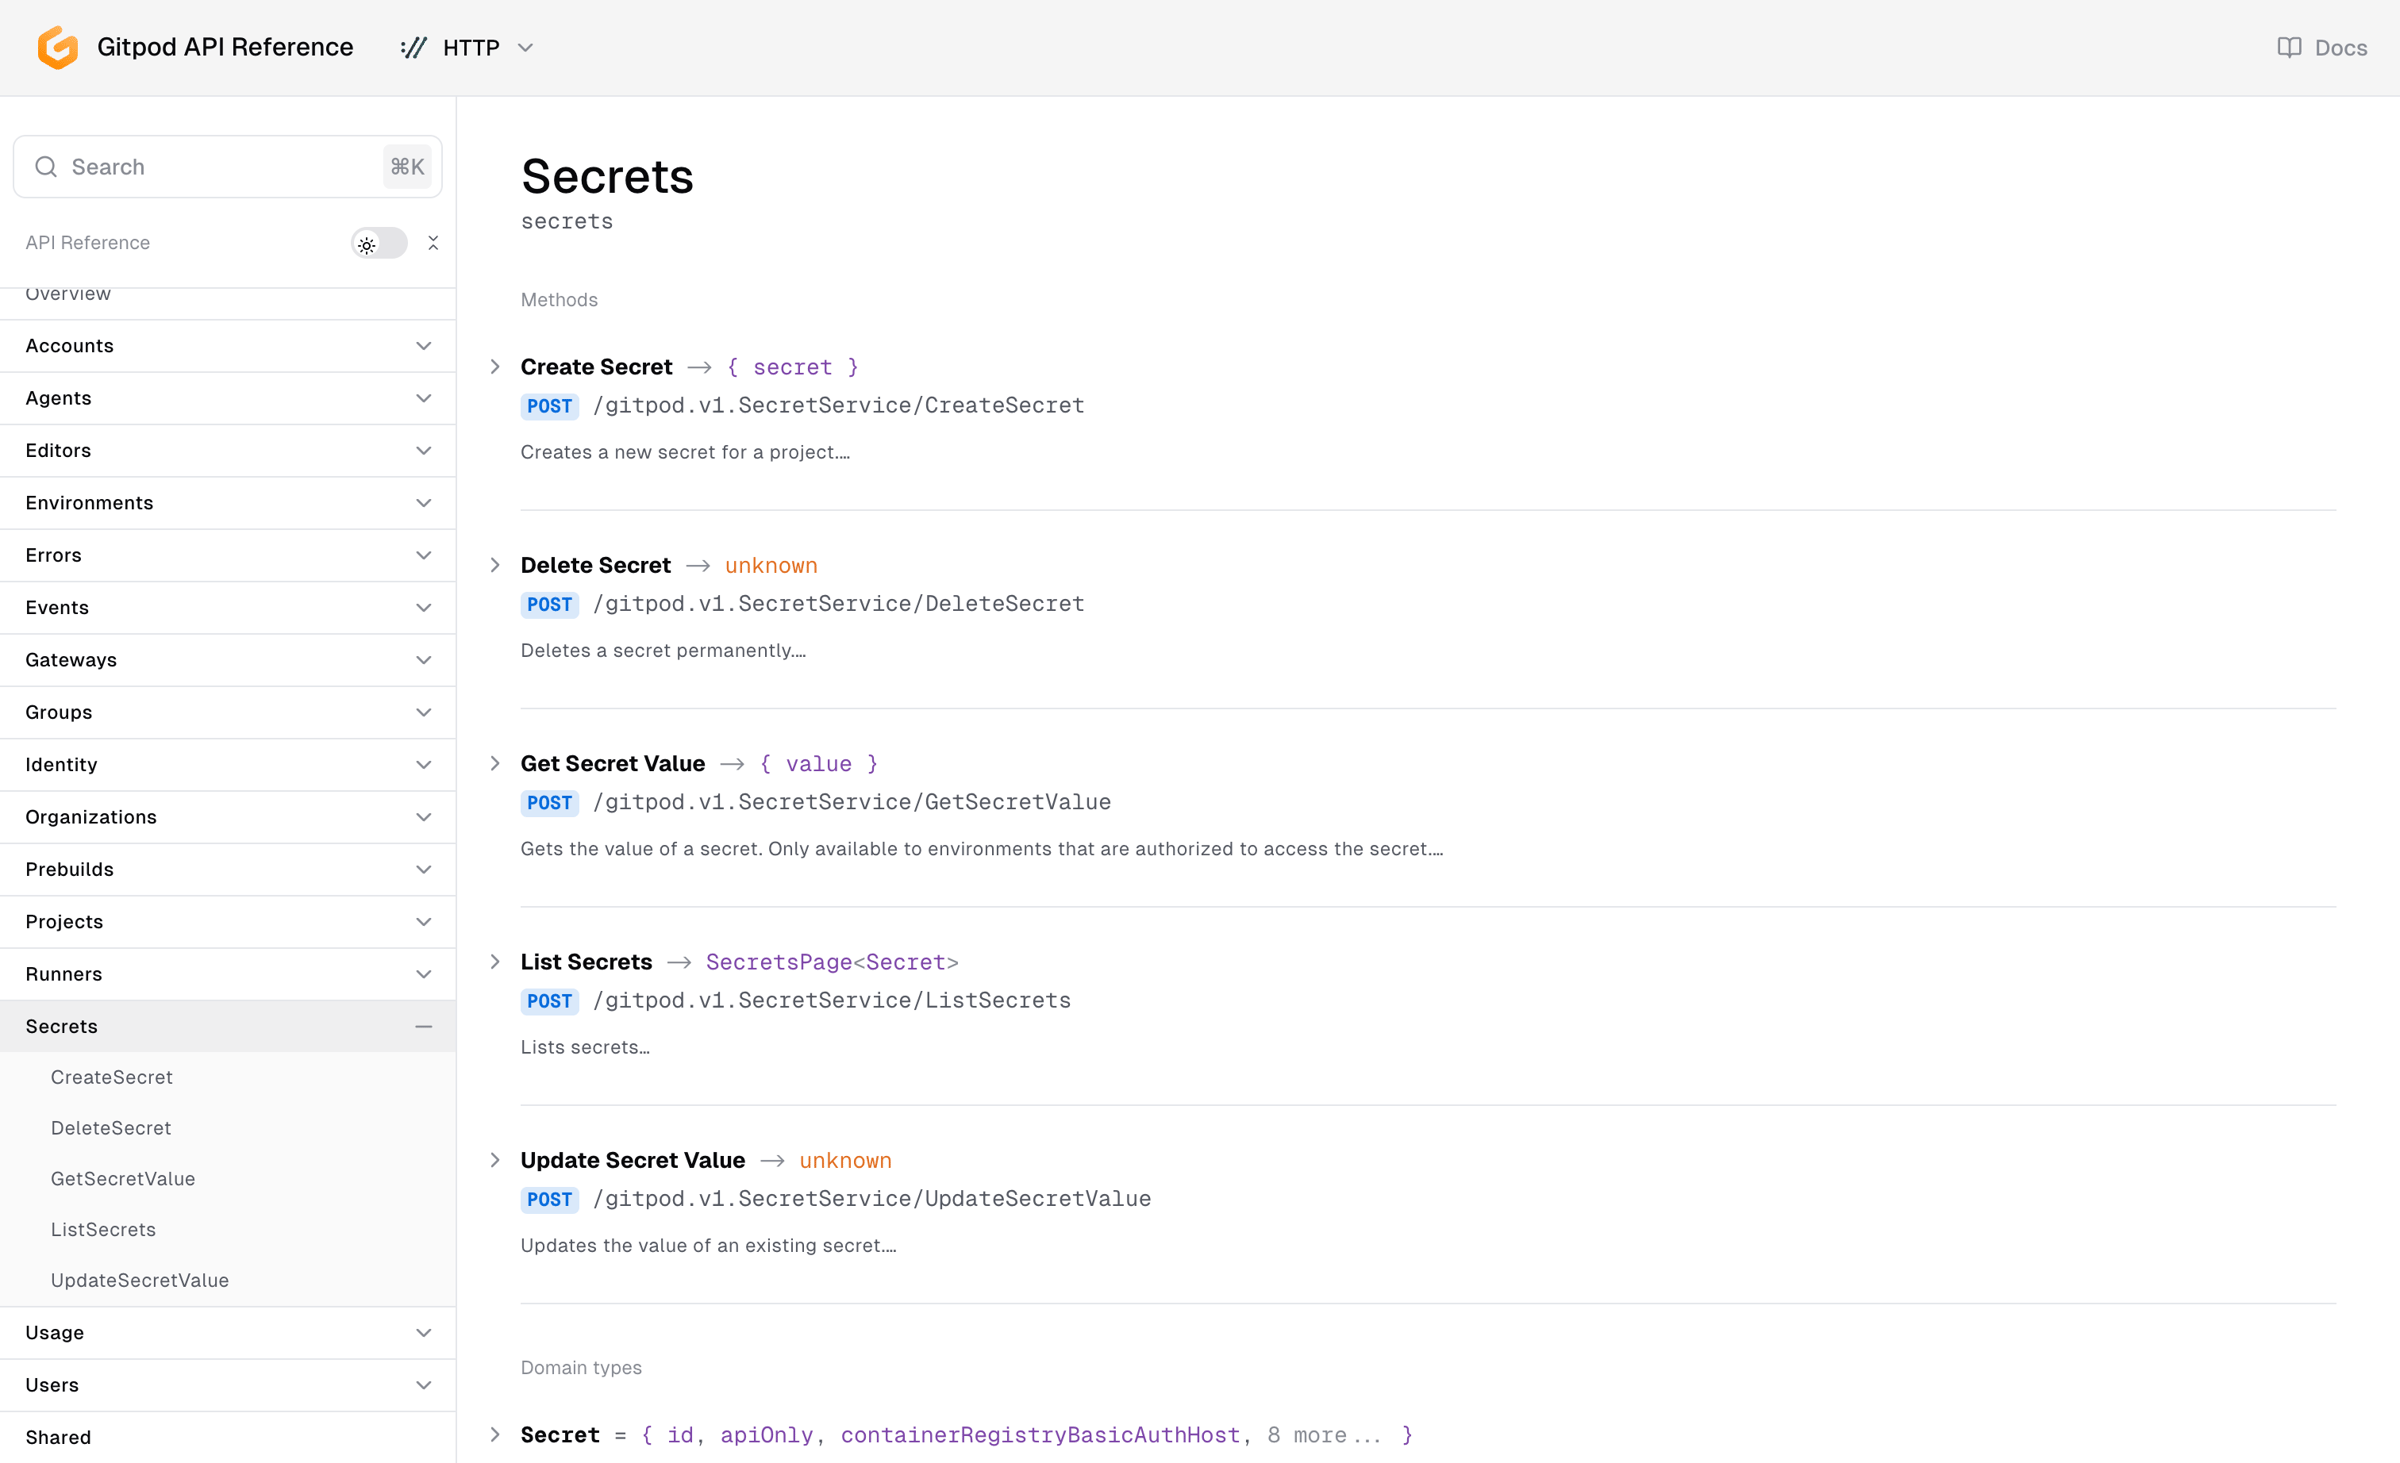The height and width of the screenshot is (1463, 2400).
Task: Expand the Delete Secret method arrow
Action: (x=495, y=565)
